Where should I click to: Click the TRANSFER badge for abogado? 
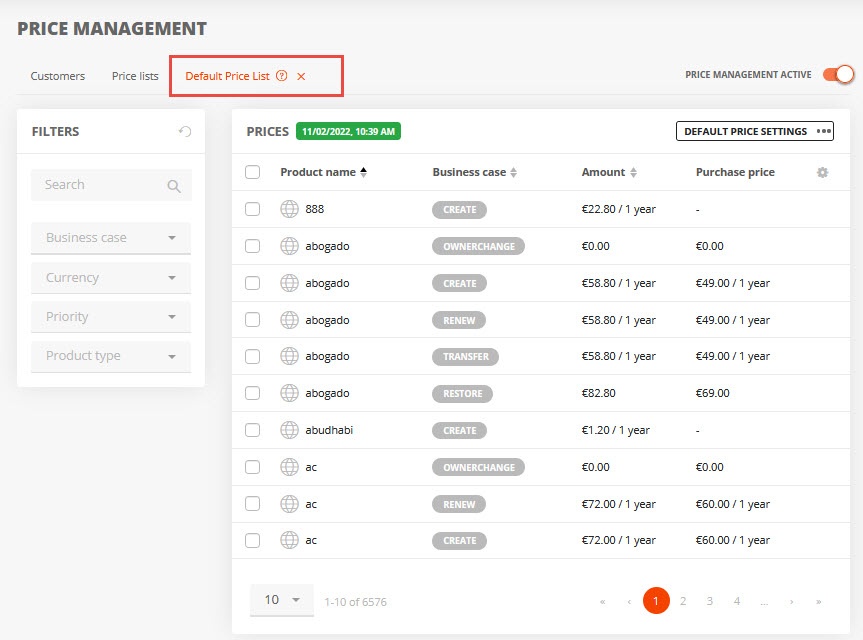(x=466, y=357)
